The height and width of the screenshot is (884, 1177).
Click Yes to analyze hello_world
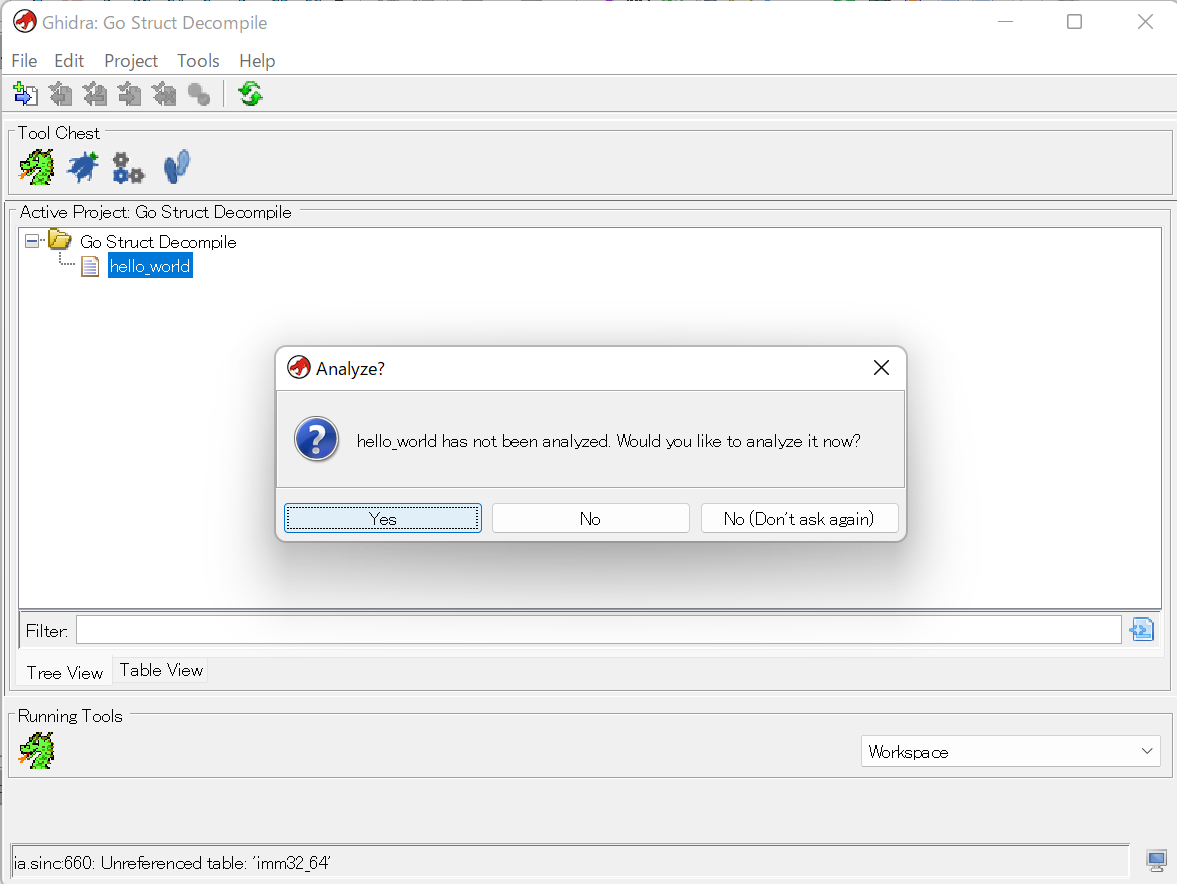click(x=382, y=518)
